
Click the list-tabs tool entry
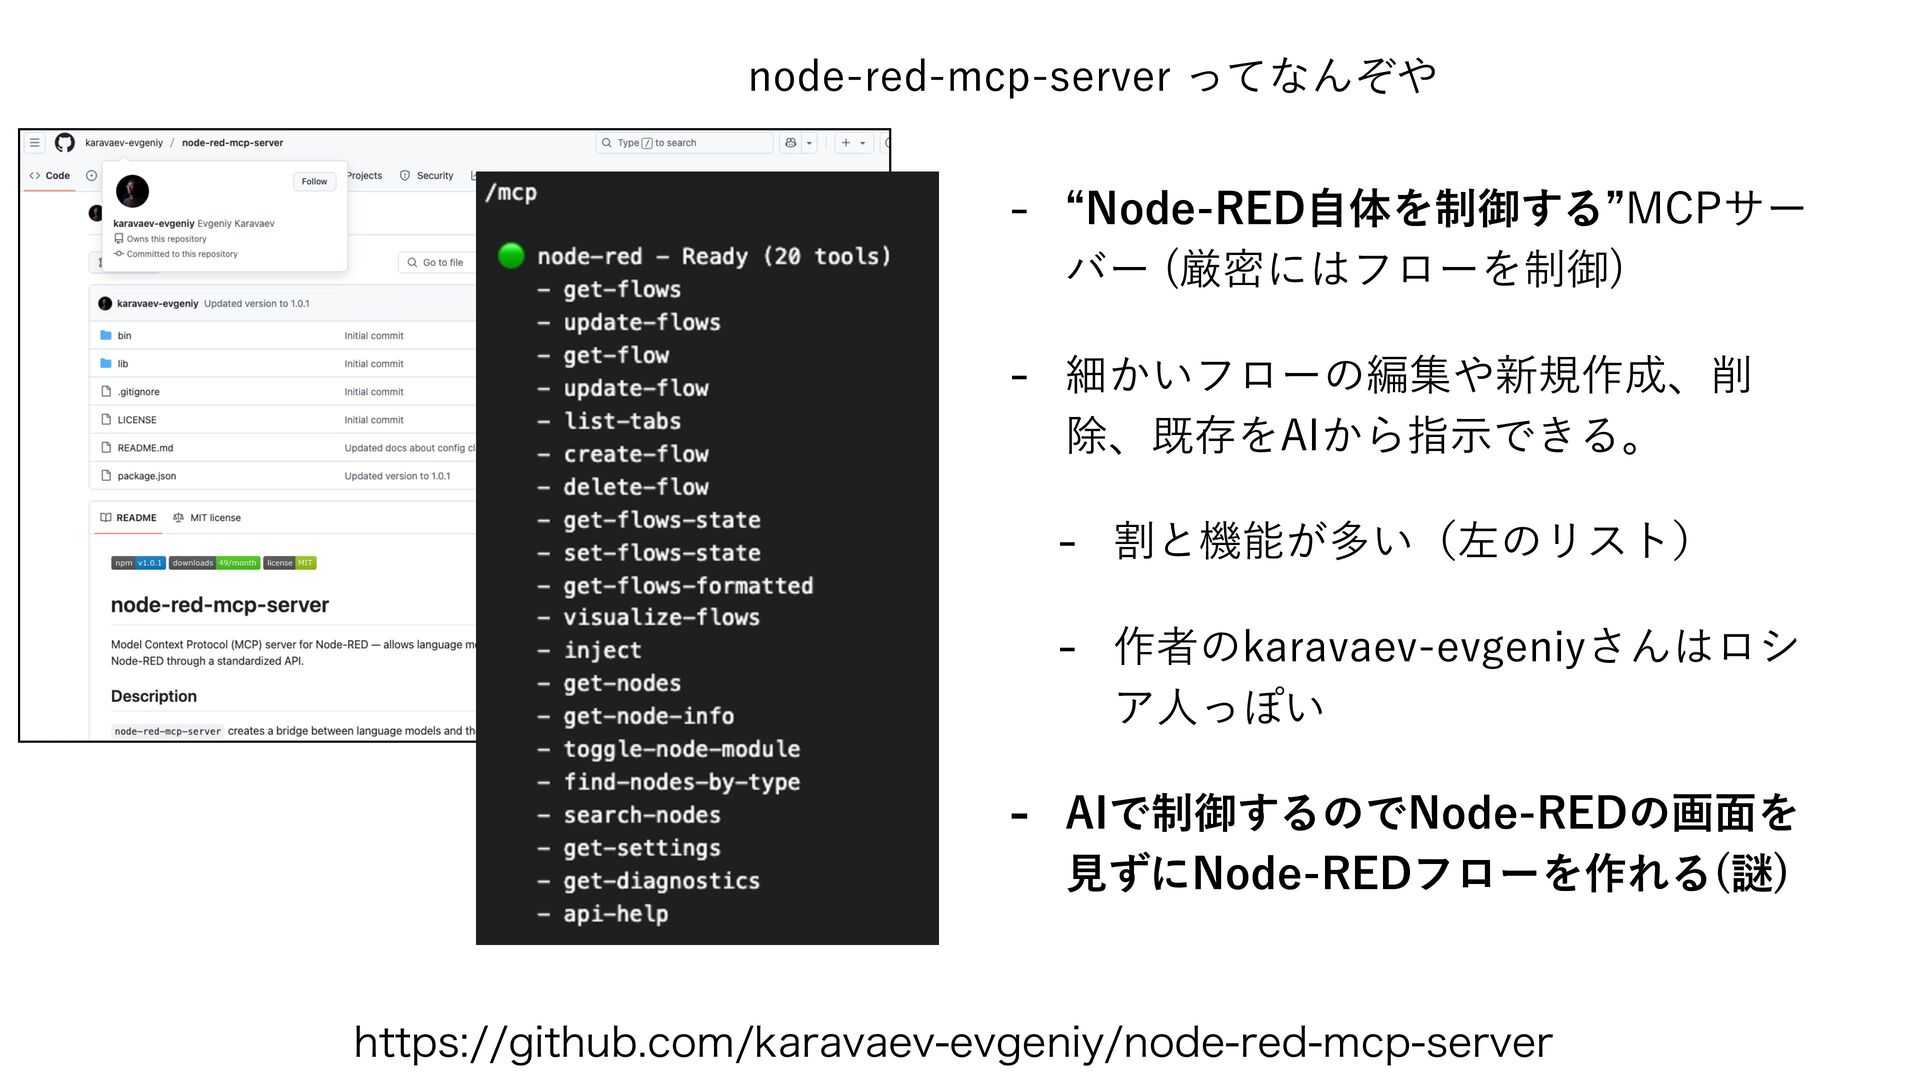pyautogui.click(x=622, y=421)
